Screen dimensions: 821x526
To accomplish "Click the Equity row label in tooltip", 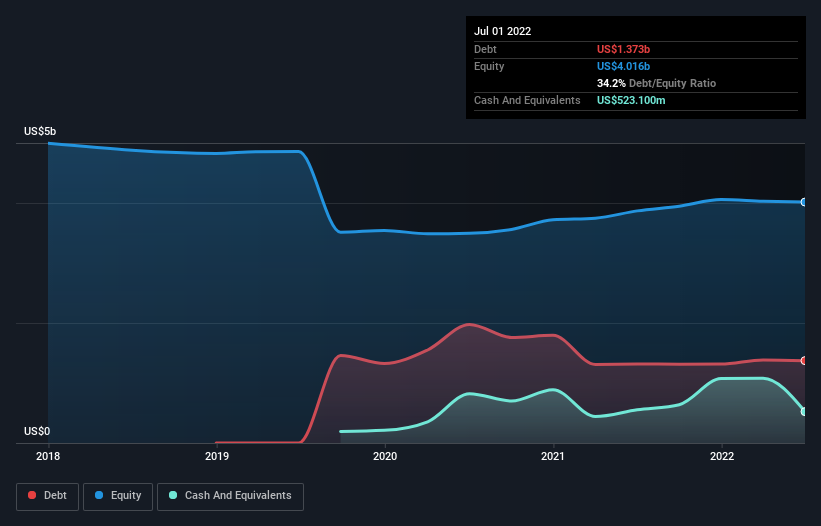I will click(489, 66).
